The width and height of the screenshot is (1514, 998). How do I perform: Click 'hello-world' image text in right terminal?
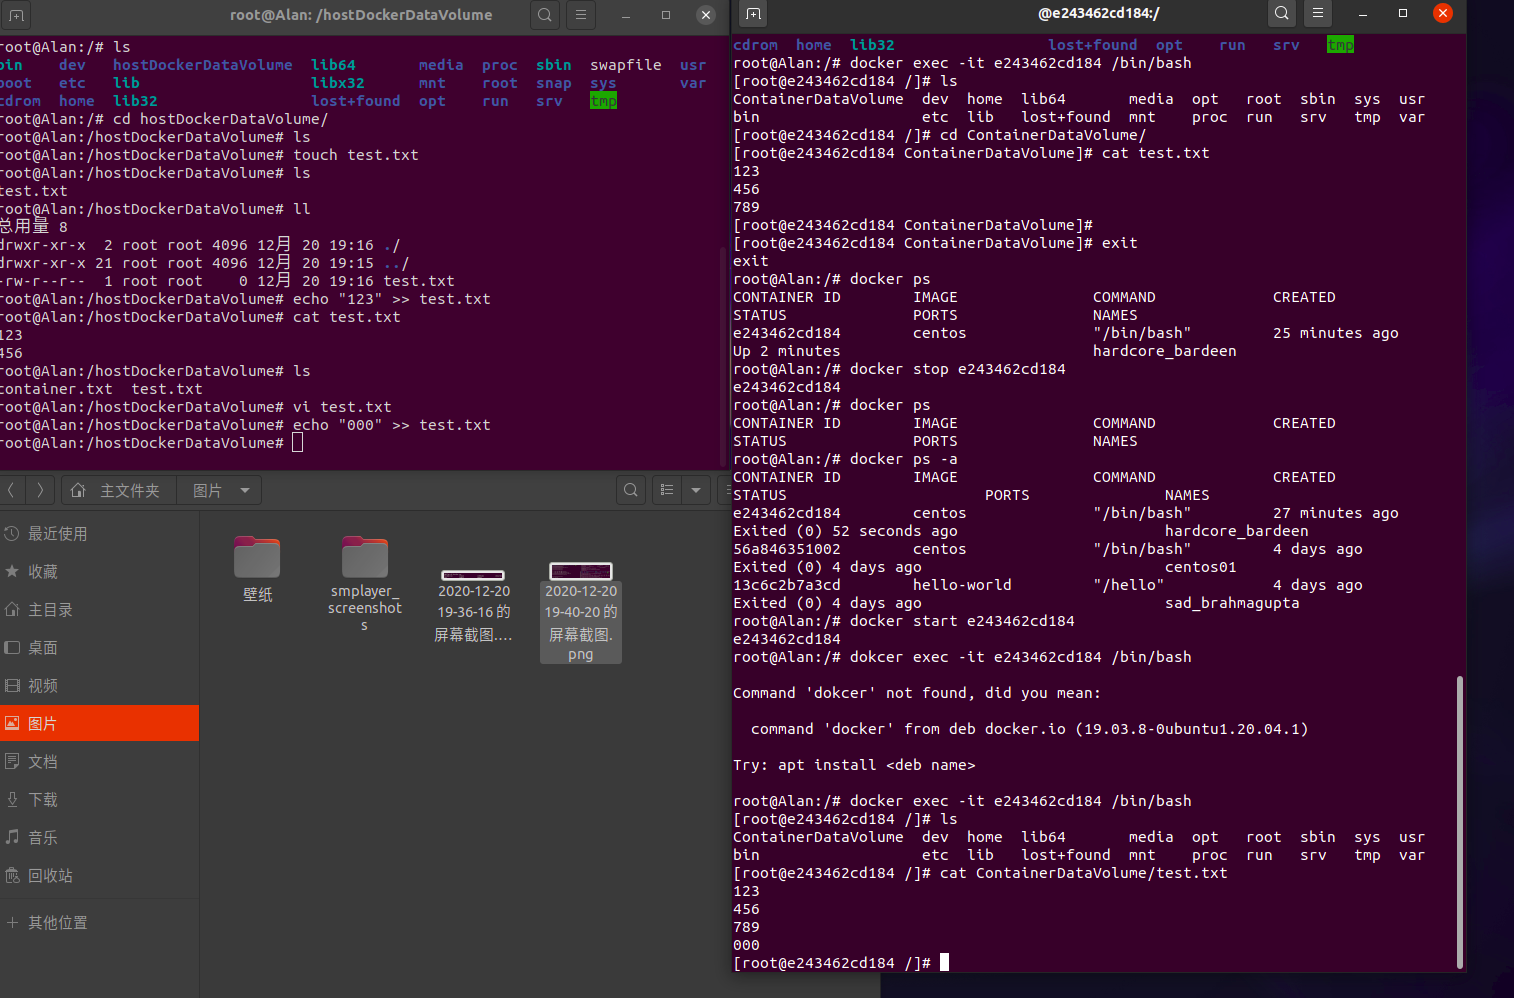962,585
